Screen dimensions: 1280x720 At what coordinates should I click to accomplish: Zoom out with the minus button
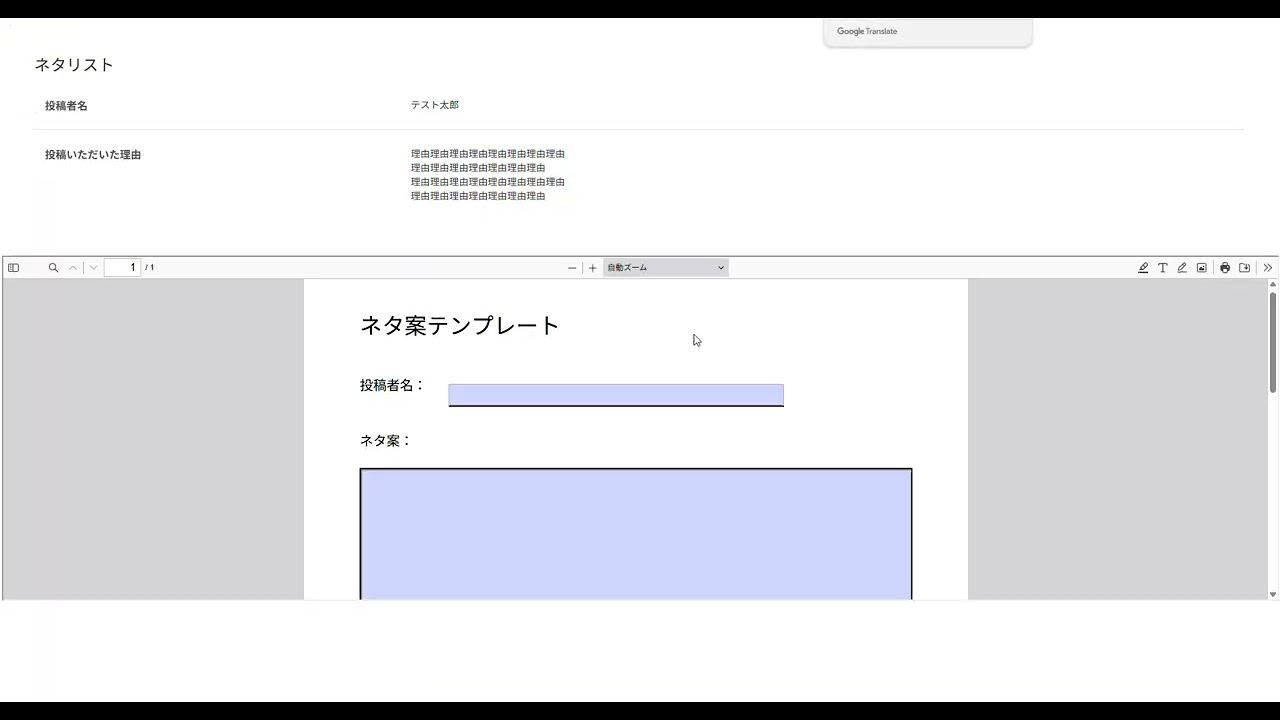(x=572, y=268)
